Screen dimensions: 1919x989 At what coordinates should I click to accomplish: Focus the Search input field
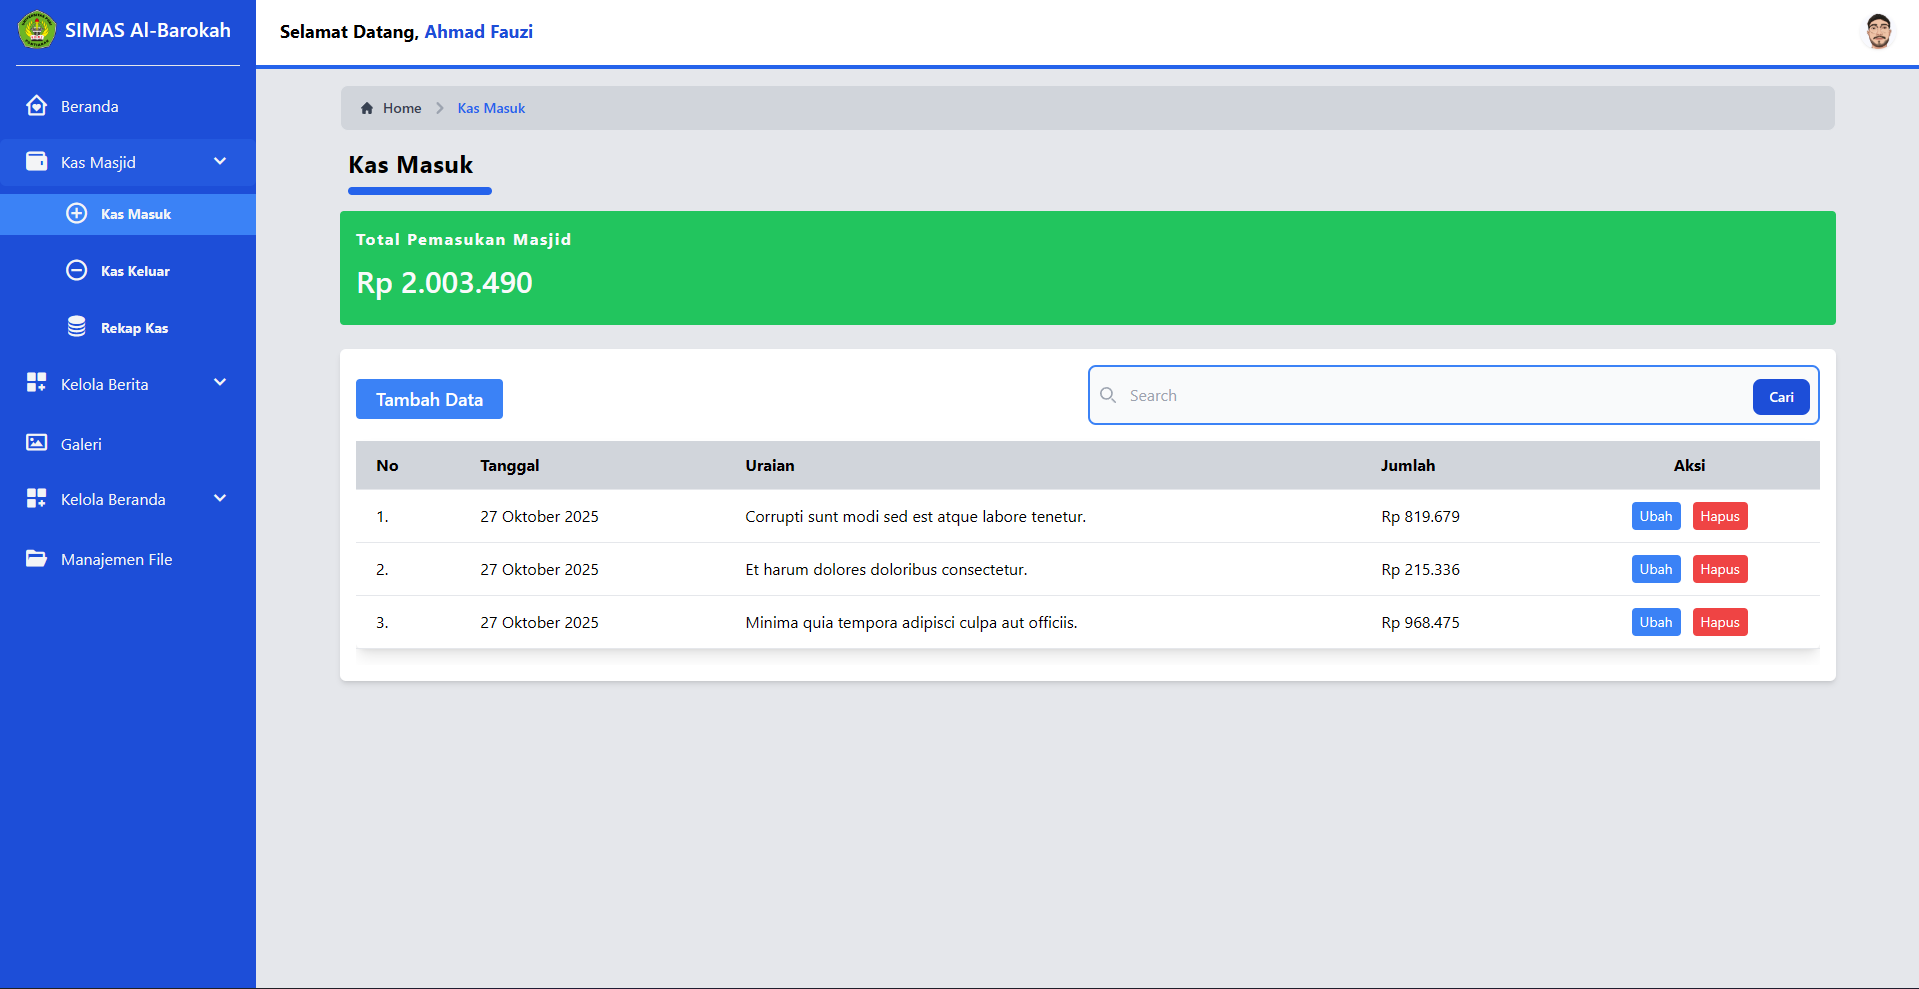click(x=1430, y=396)
